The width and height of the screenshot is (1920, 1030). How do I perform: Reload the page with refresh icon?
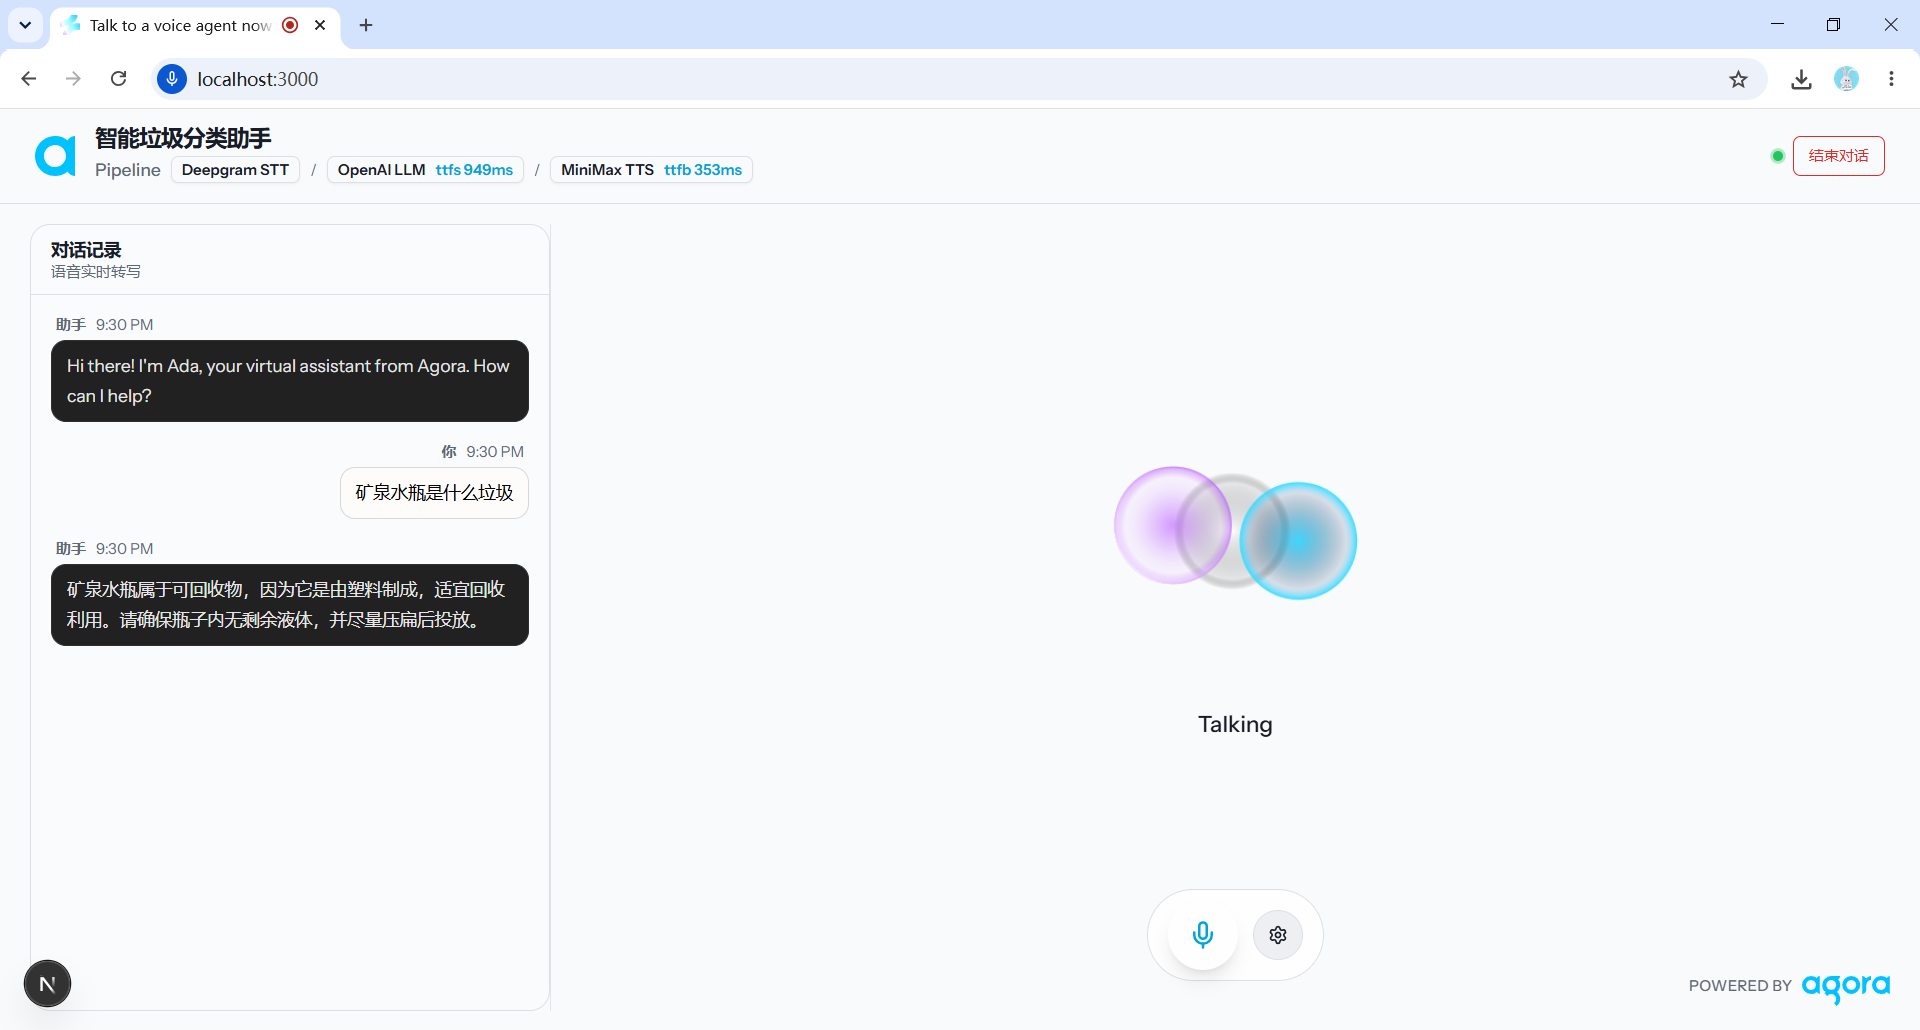click(x=118, y=79)
